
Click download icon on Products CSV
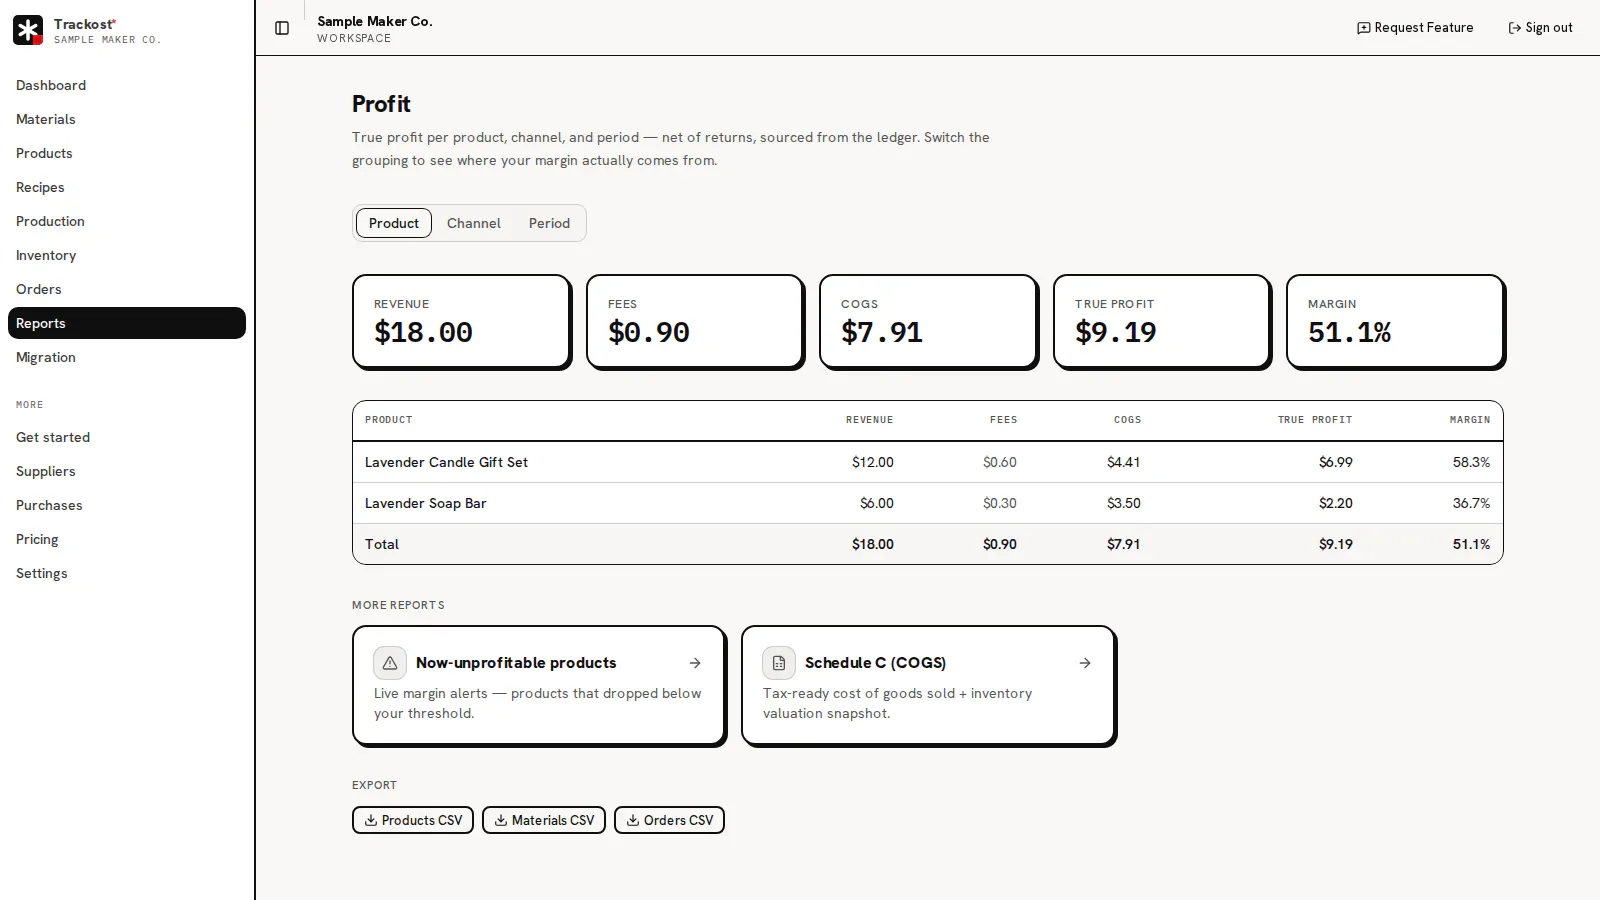pos(370,820)
